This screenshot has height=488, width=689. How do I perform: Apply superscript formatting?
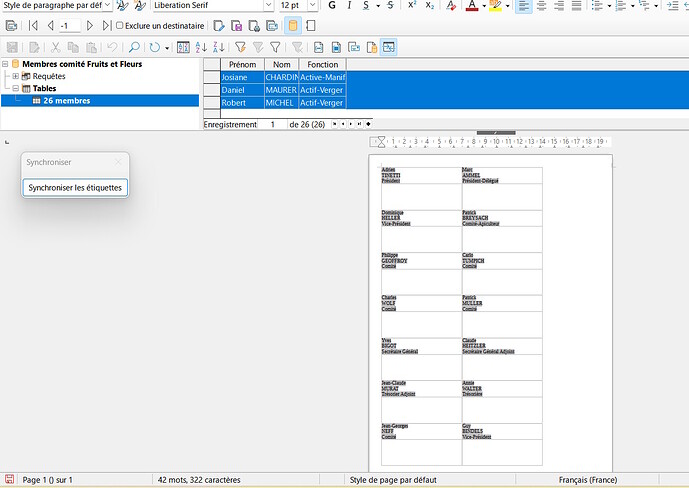(x=412, y=5)
